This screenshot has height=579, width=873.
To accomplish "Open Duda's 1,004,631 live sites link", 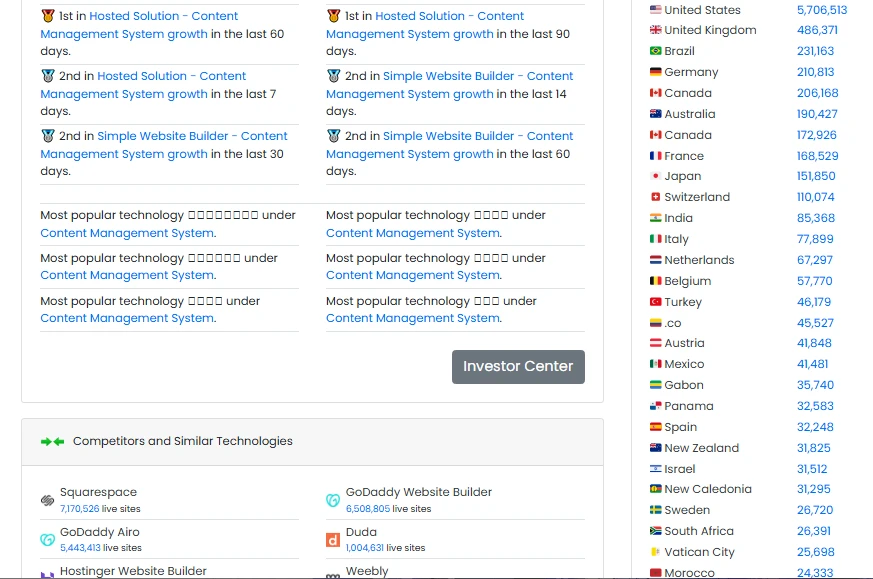I will click(364, 548).
